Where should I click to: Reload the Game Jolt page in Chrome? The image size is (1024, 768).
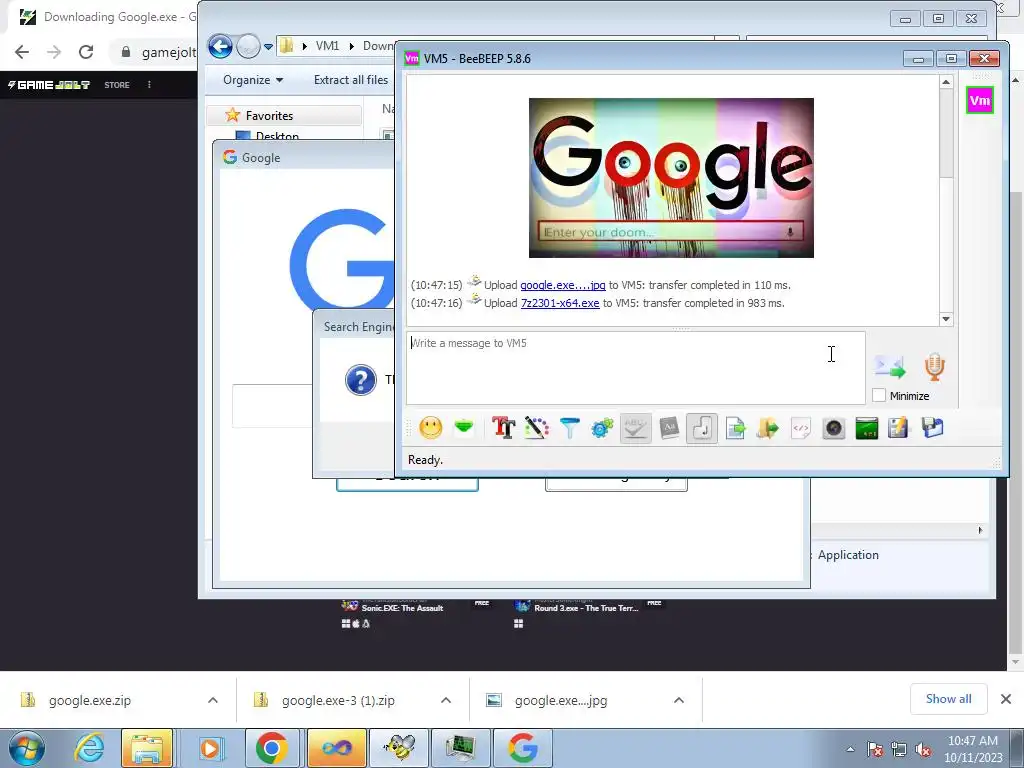[x=86, y=52]
